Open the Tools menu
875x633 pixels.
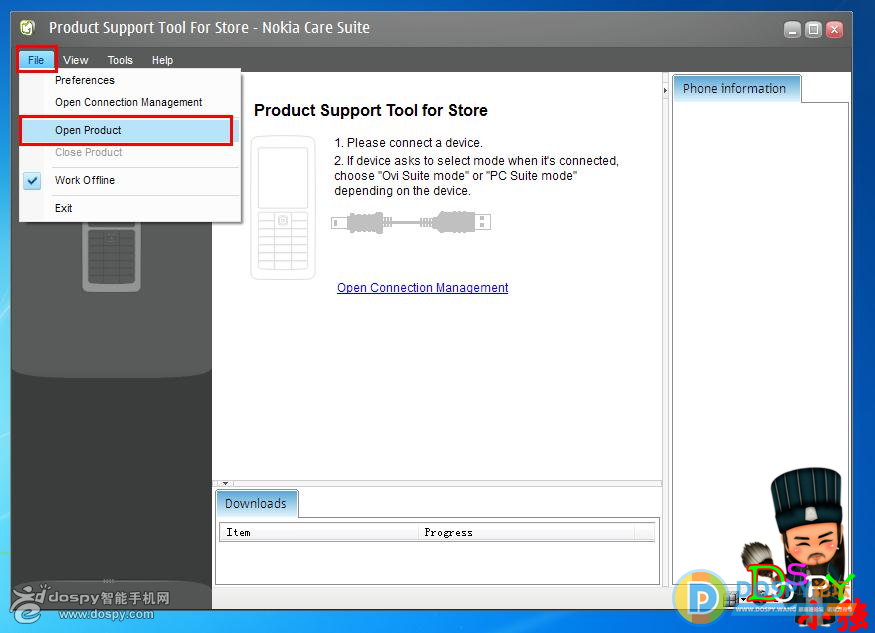point(120,60)
